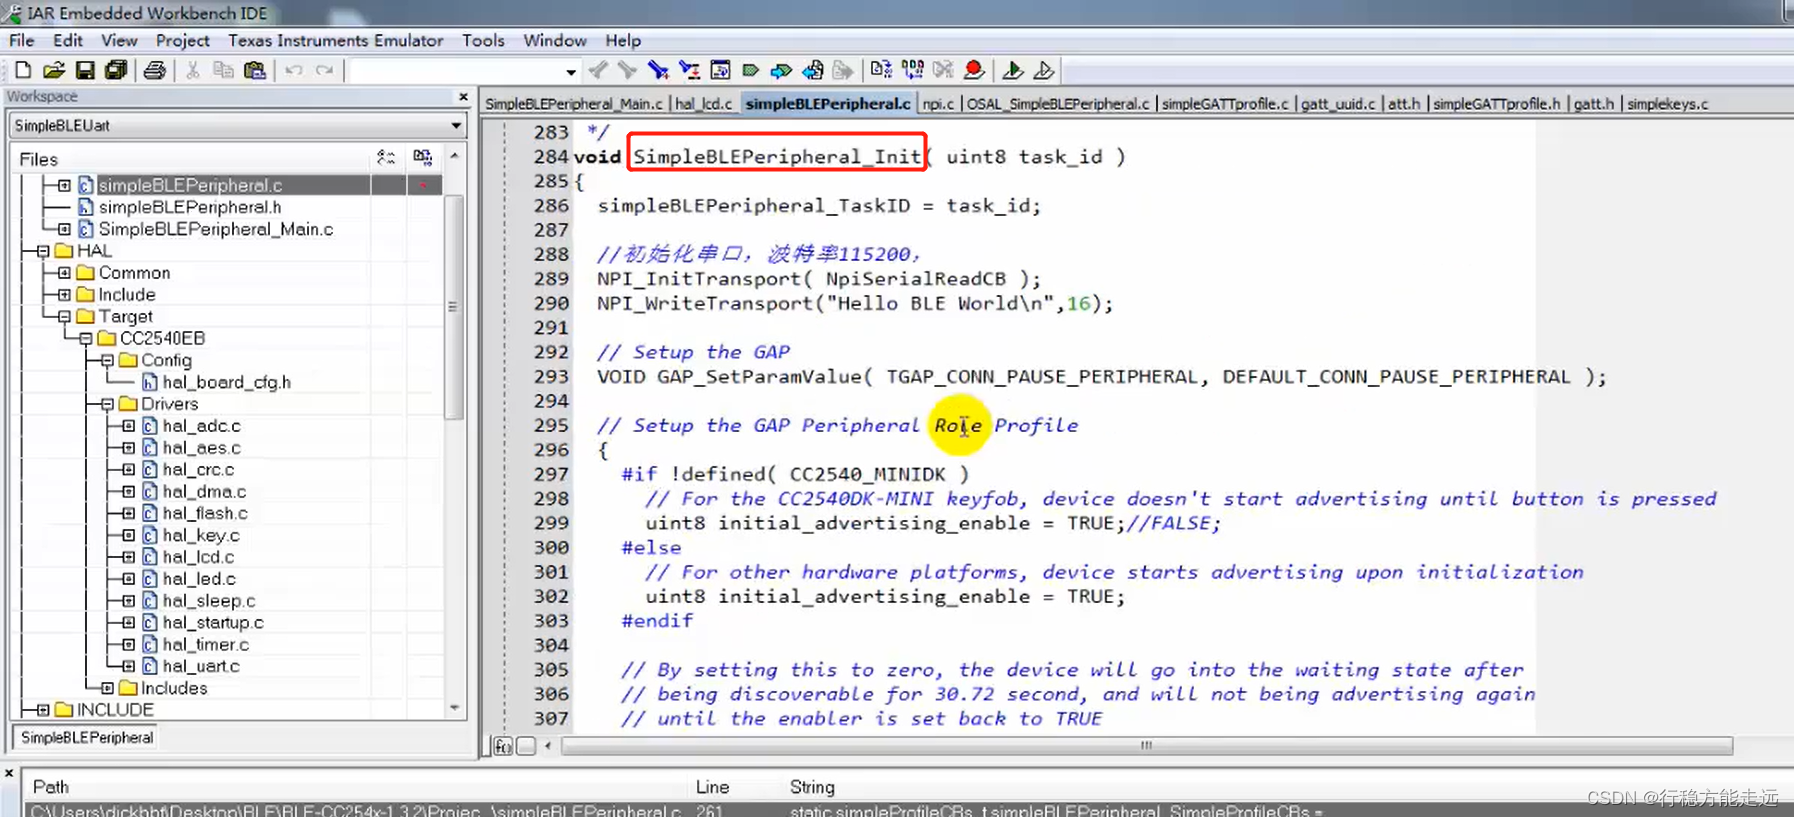Click the String column header
The image size is (1794, 817).
click(812, 787)
